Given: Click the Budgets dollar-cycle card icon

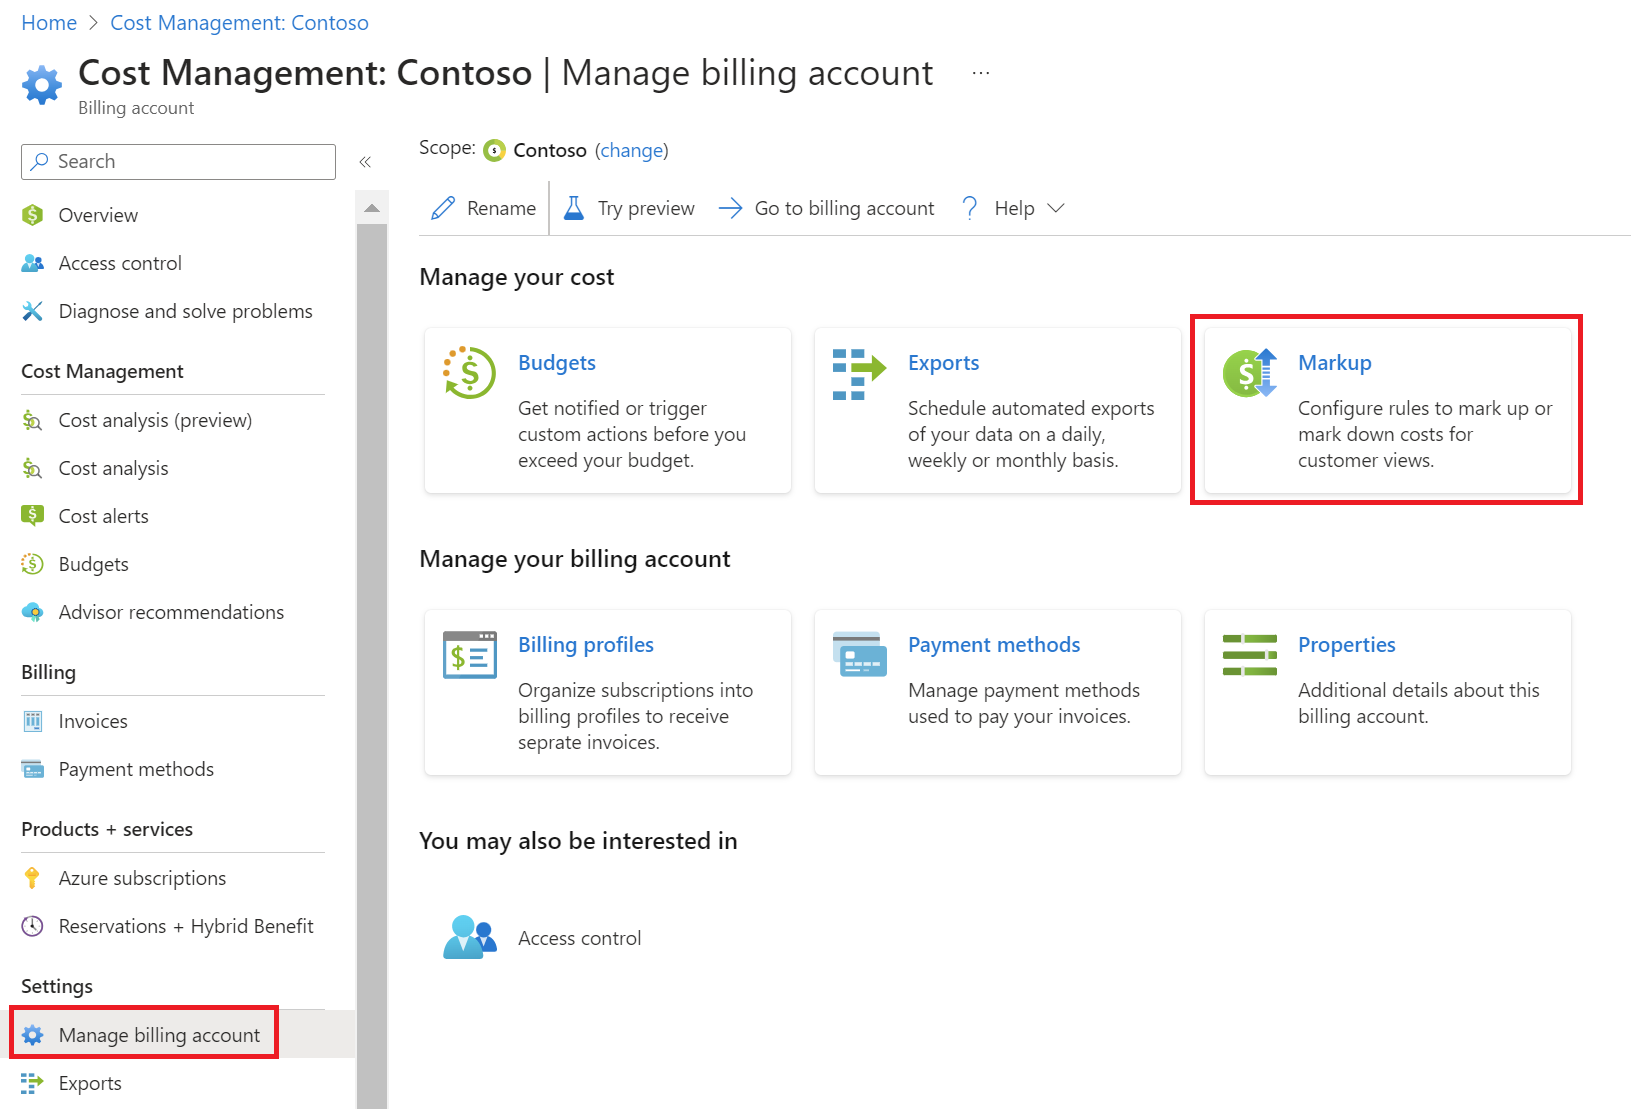Looking at the screenshot, I should (469, 373).
